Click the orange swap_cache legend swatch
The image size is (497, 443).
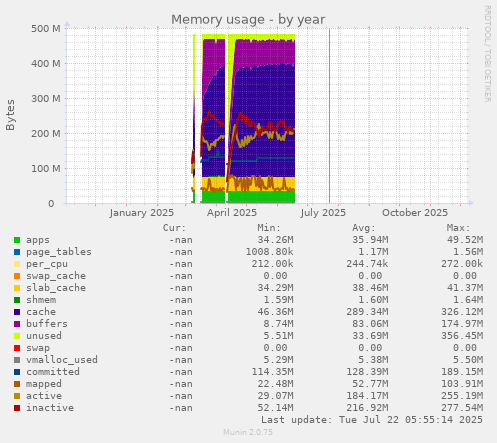click(17, 276)
